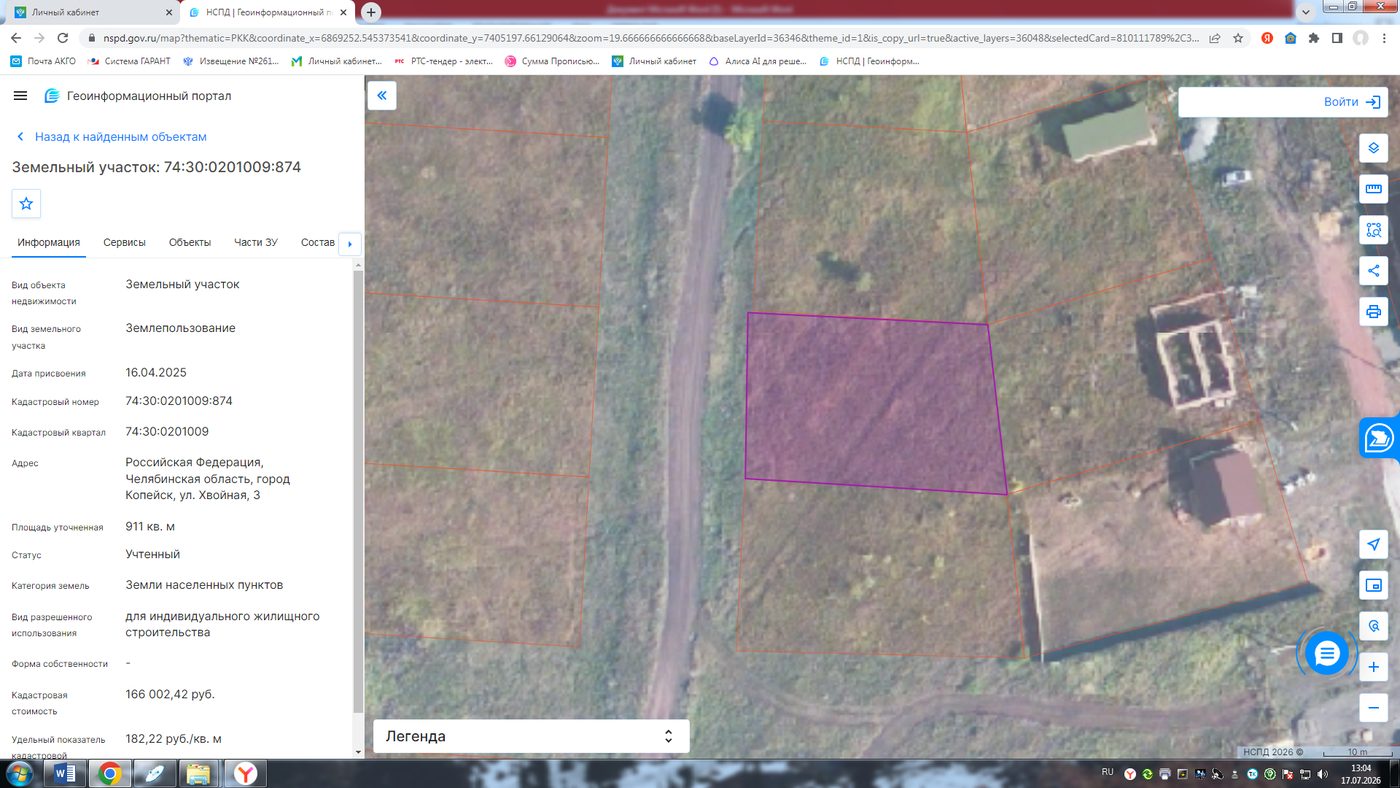Share the map link
The height and width of the screenshot is (788, 1400).
(1373, 271)
